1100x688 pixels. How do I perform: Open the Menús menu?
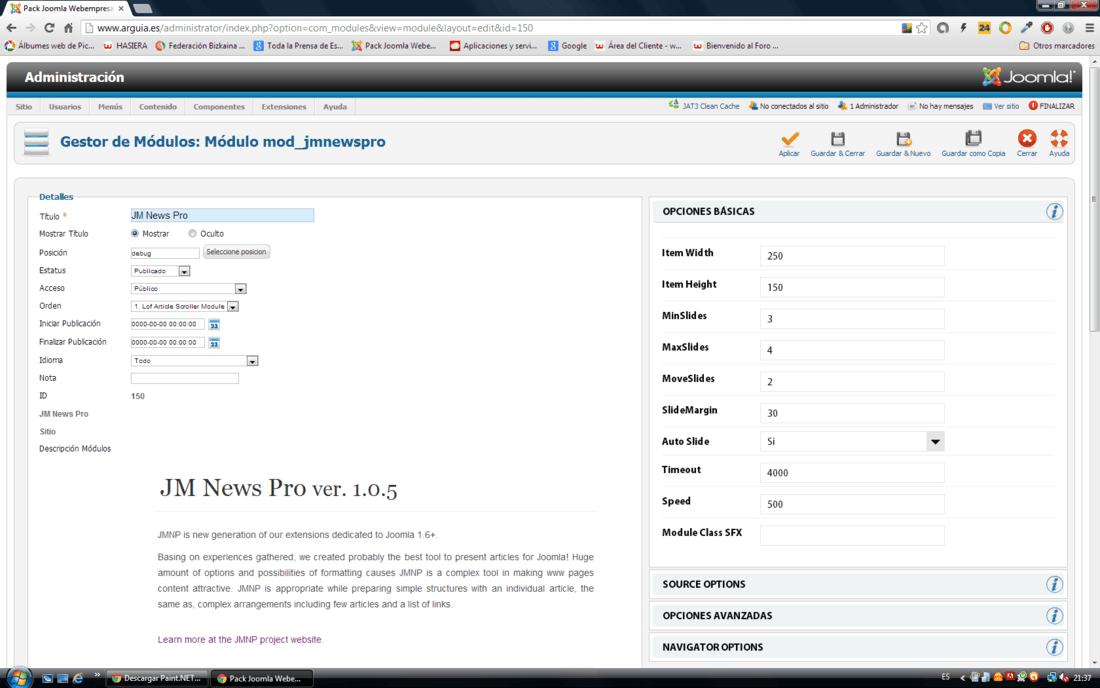tap(110, 107)
